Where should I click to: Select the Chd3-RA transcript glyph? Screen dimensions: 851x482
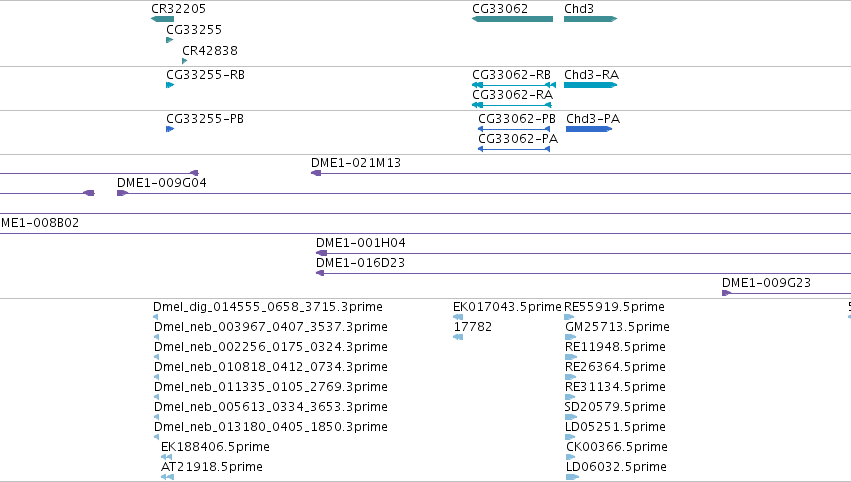pyautogui.click(x=590, y=85)
